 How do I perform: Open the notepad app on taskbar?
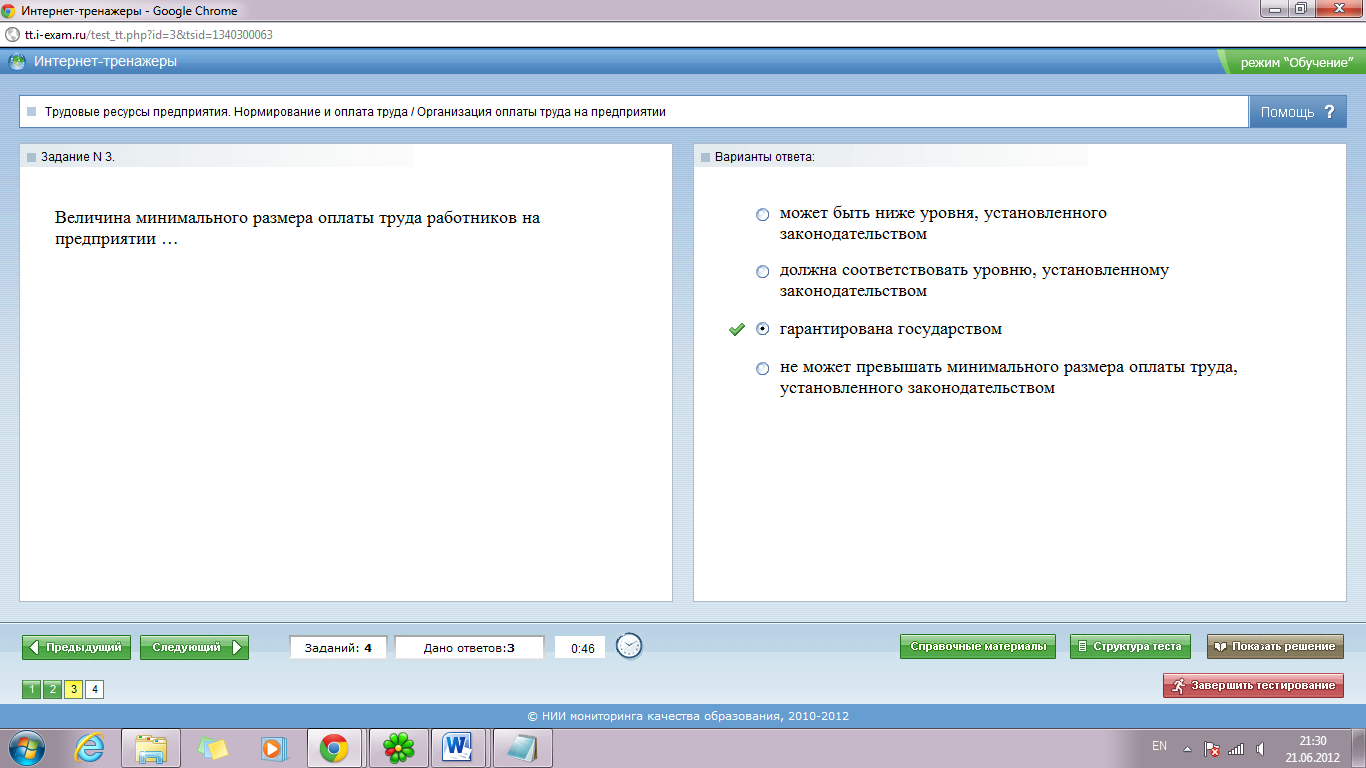[x=522, y=748]
